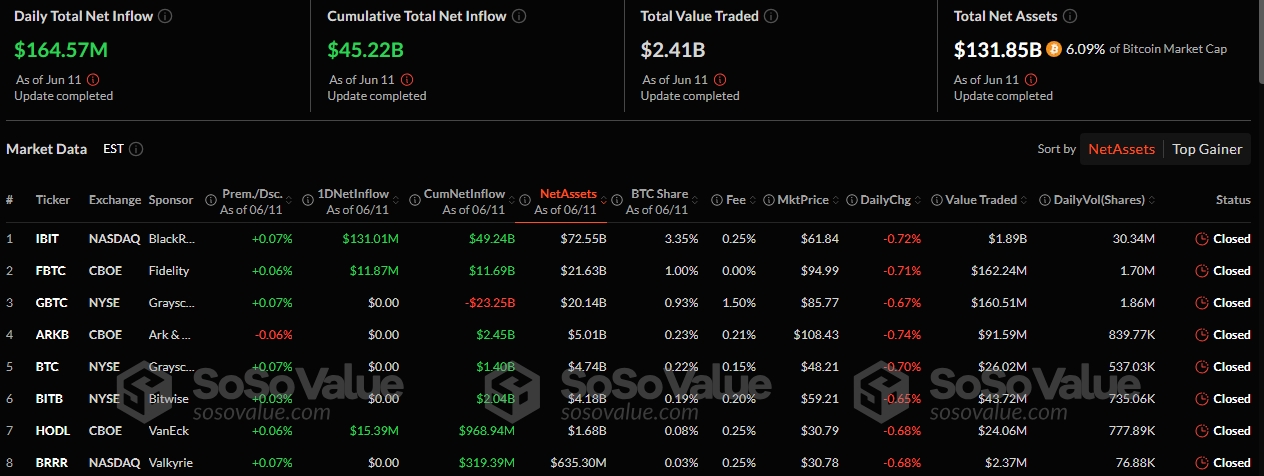Image resolution: width=1264 pixels, height=476 pixels.
Task: Click the Fidelity sponsor cell
Action: 169,271
